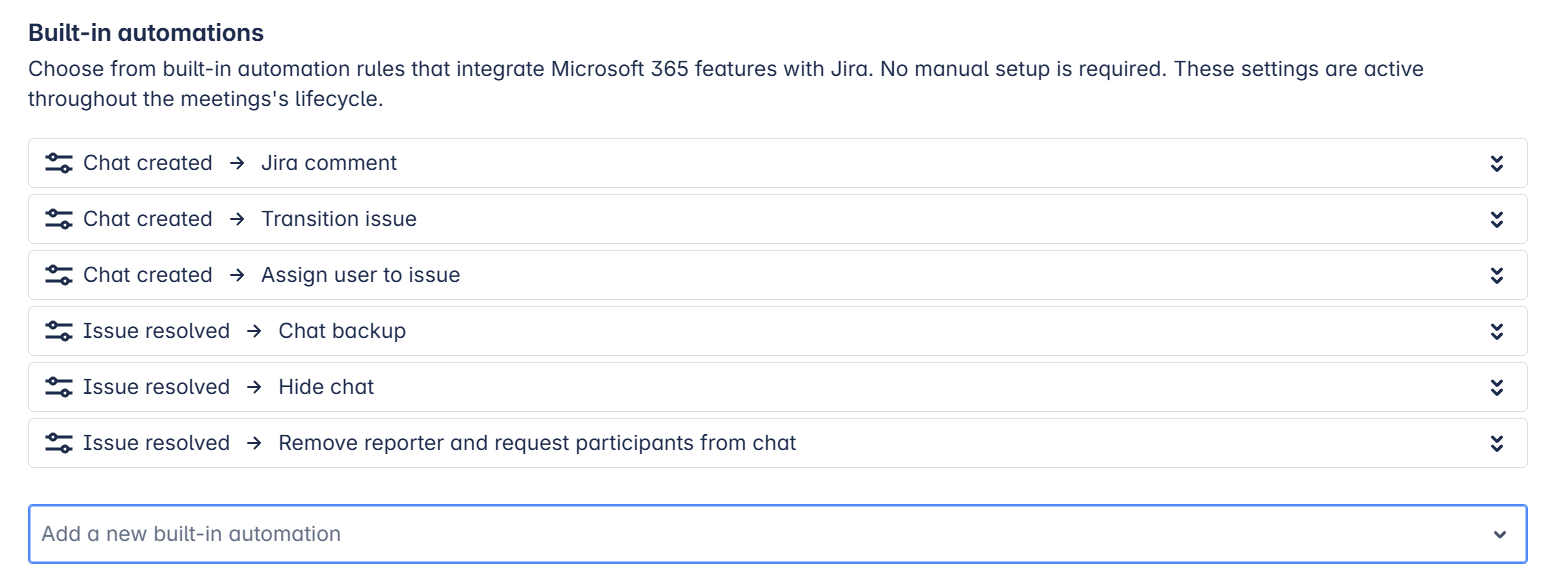The width and height of the screenshot is (1552, 577).
Task: Click the Assign user to issue label
Action: [361, 275]
